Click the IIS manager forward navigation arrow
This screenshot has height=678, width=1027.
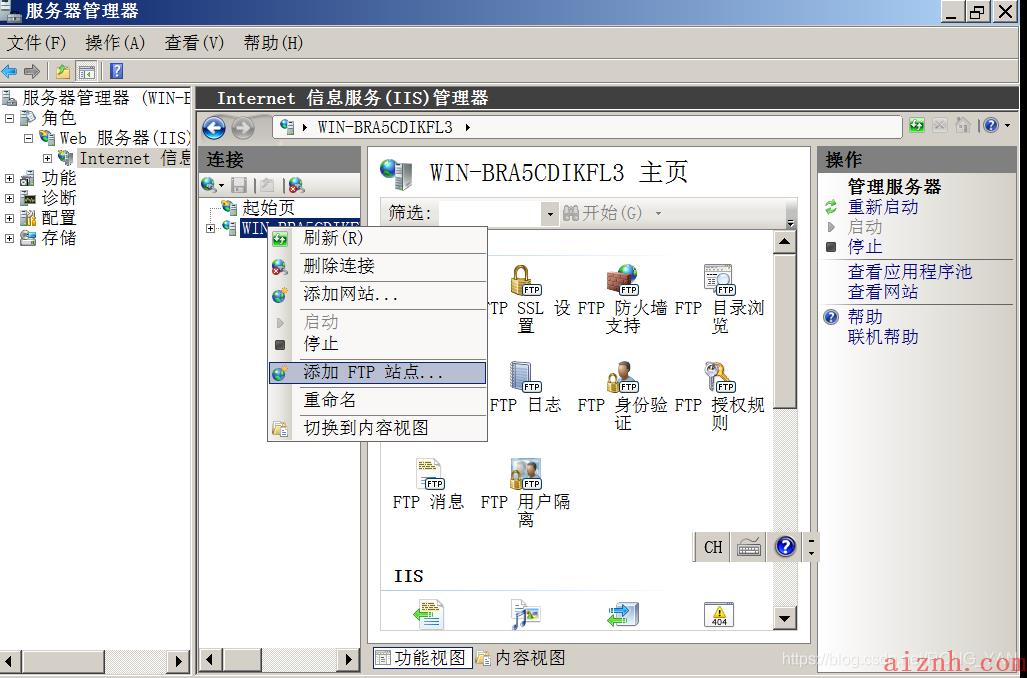click(243, 128)
